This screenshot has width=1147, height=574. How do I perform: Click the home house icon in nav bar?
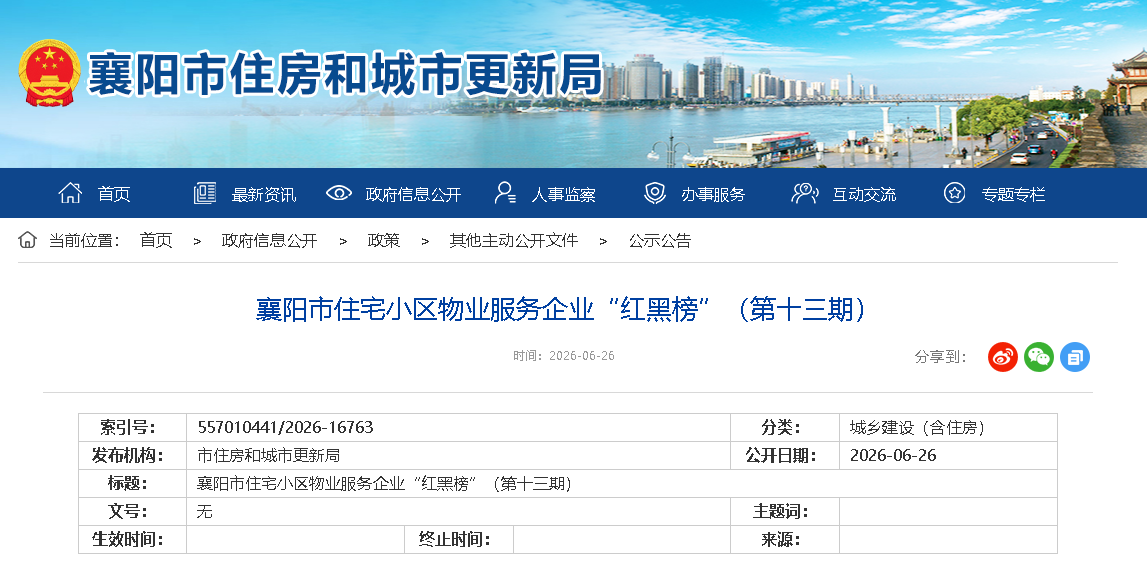pyautogui.click(x=70, y=193)
